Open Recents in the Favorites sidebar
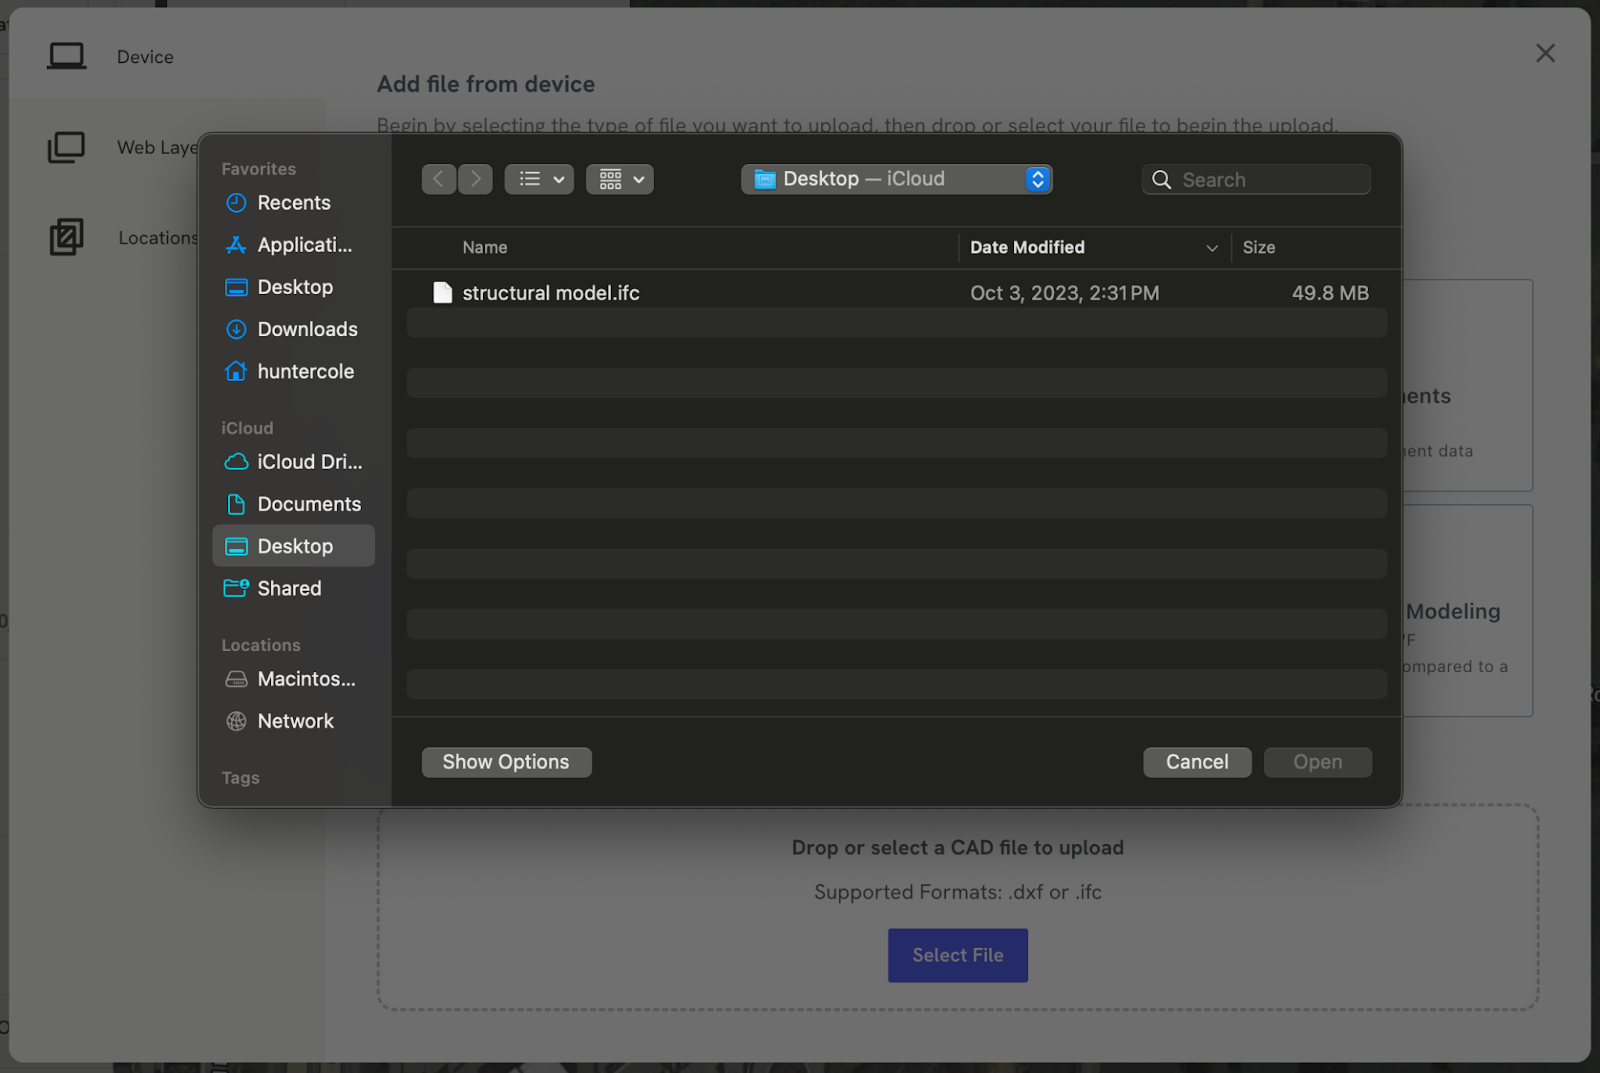This screenshot has width=1600, height=1073. [x=294, y=203]
